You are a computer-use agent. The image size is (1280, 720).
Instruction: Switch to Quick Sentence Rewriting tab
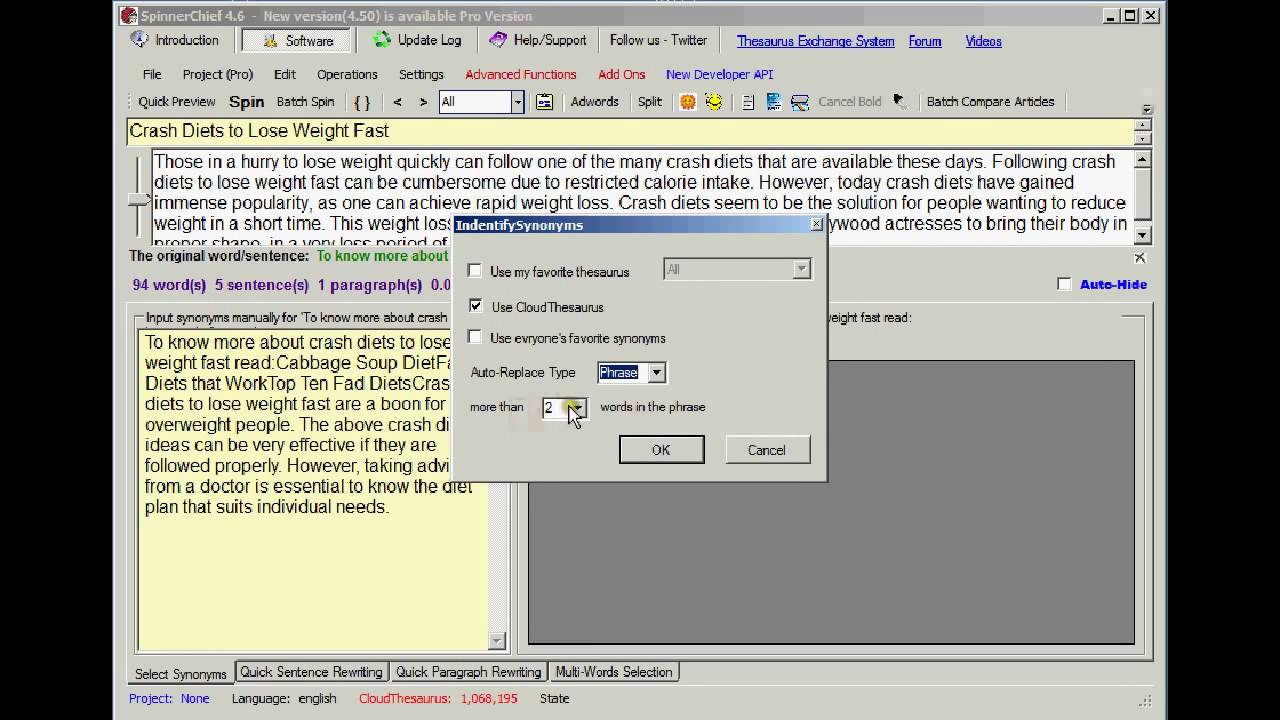[x=311, y=672]
